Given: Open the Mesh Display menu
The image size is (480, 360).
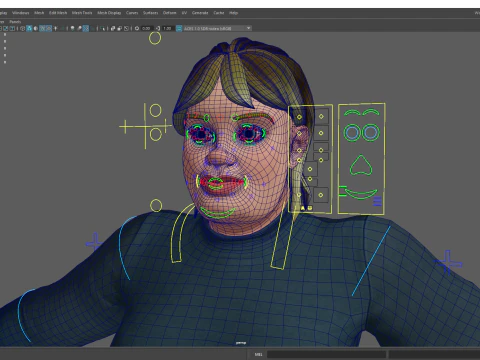Looking at the screenshot, I should (x=109, y=13).
